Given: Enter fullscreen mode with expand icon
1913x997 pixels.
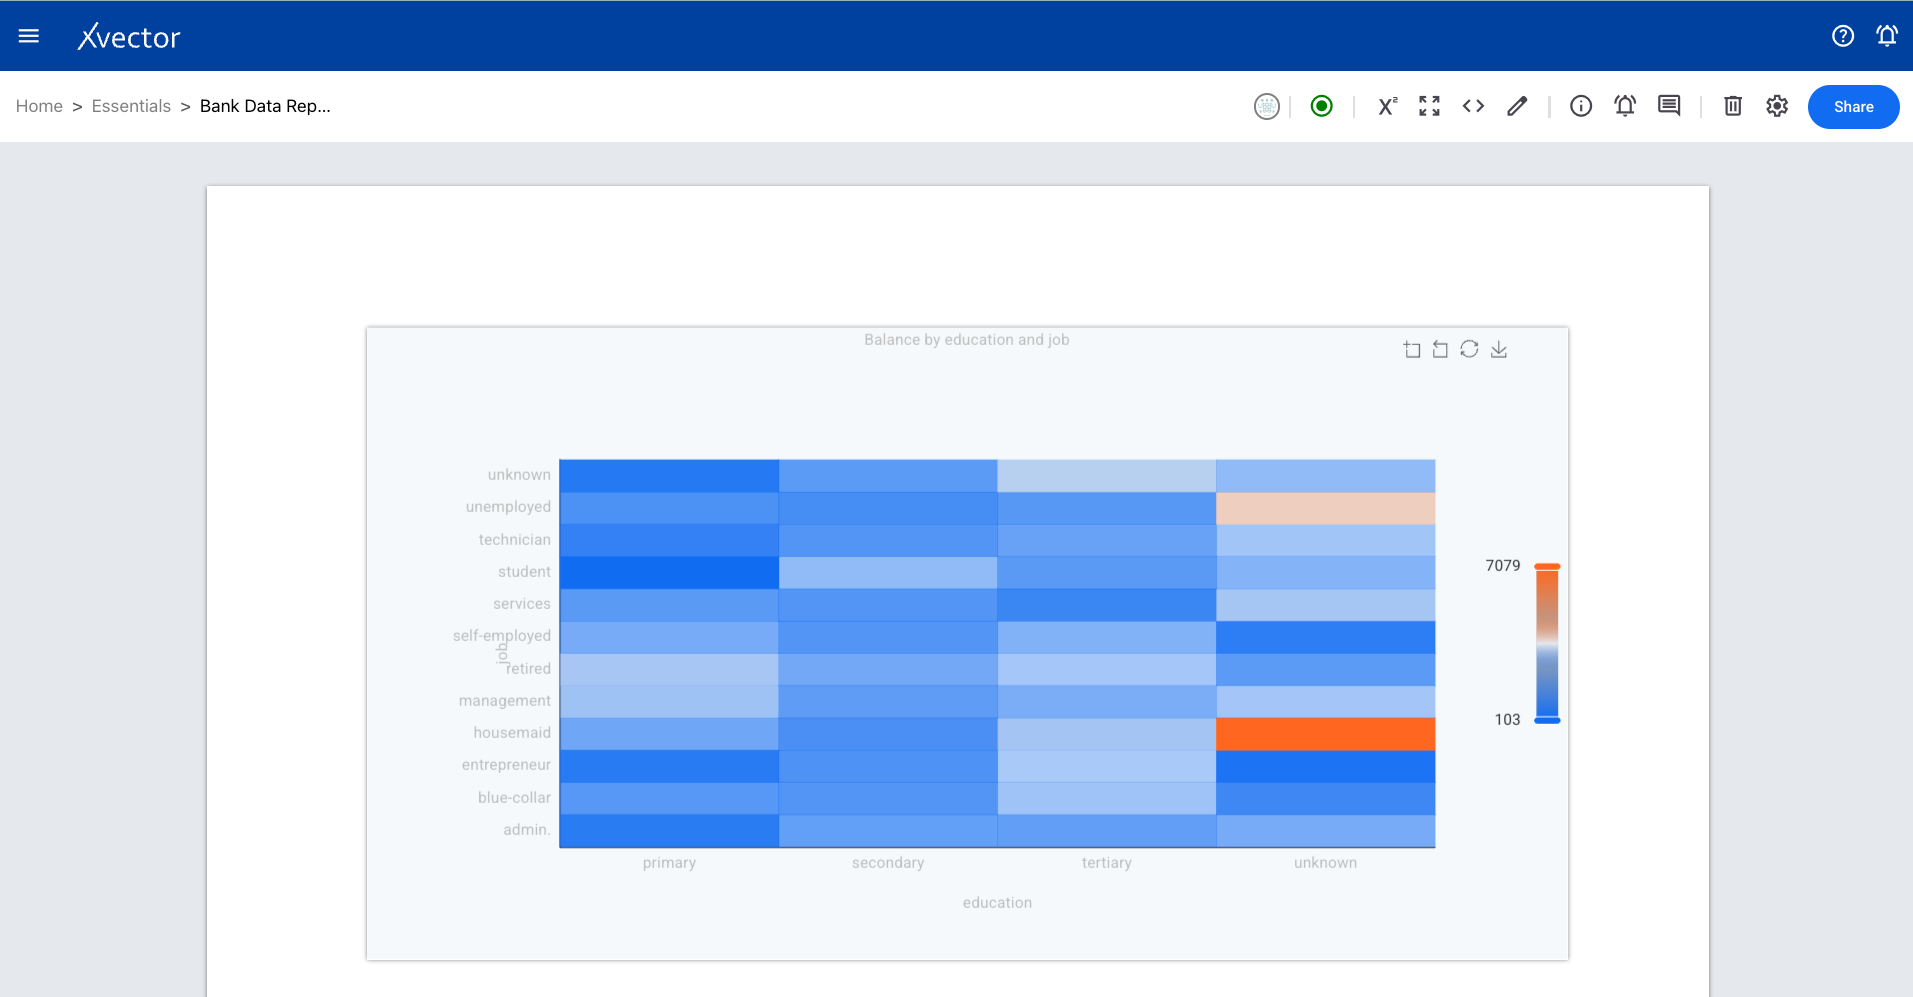Looking at the screenshot, I should [1430, 106].
